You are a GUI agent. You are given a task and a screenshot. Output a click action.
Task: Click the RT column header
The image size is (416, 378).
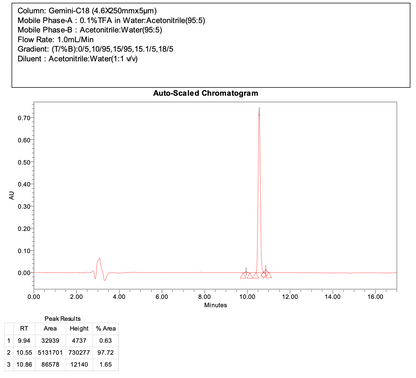pos(24,329)
